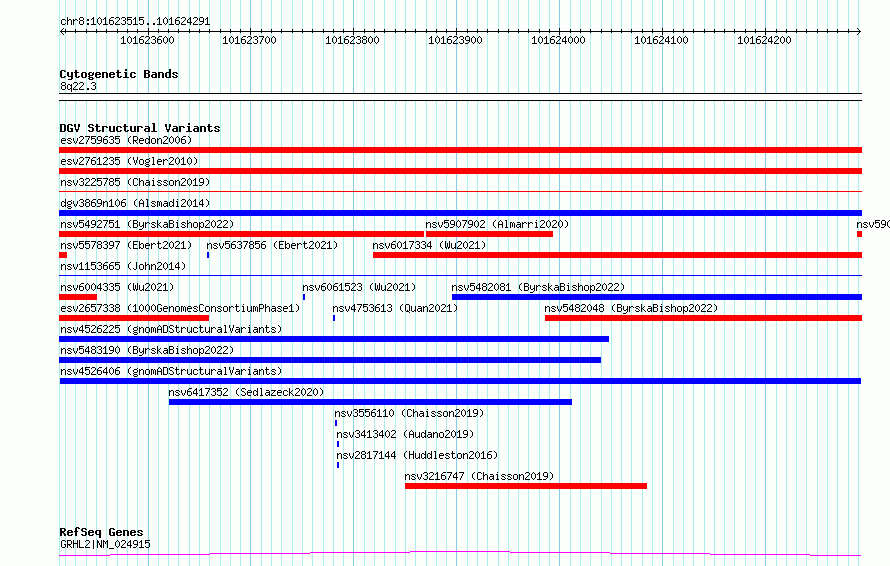The width and height of the screenshot is (890, 566).
Task: Click ruler position 101624000
Action: (x=558, y=40)
